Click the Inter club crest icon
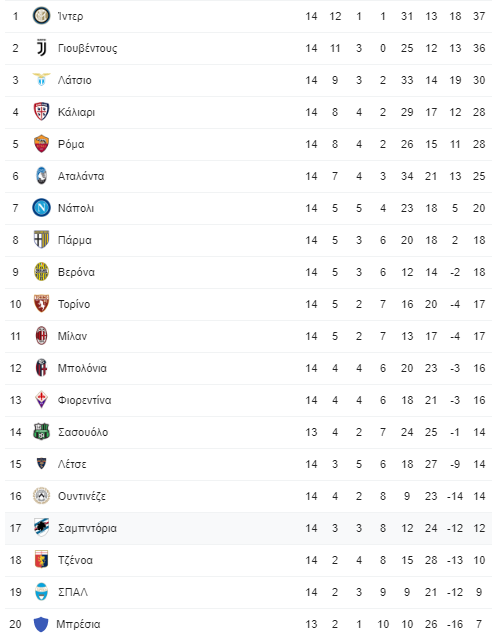 (x=41, y=16)
